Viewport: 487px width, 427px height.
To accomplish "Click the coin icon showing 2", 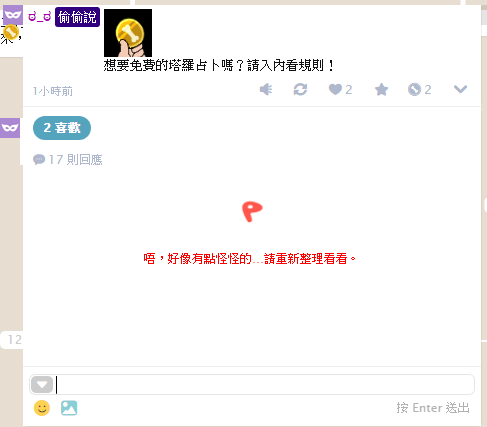I will click(419, 89).
